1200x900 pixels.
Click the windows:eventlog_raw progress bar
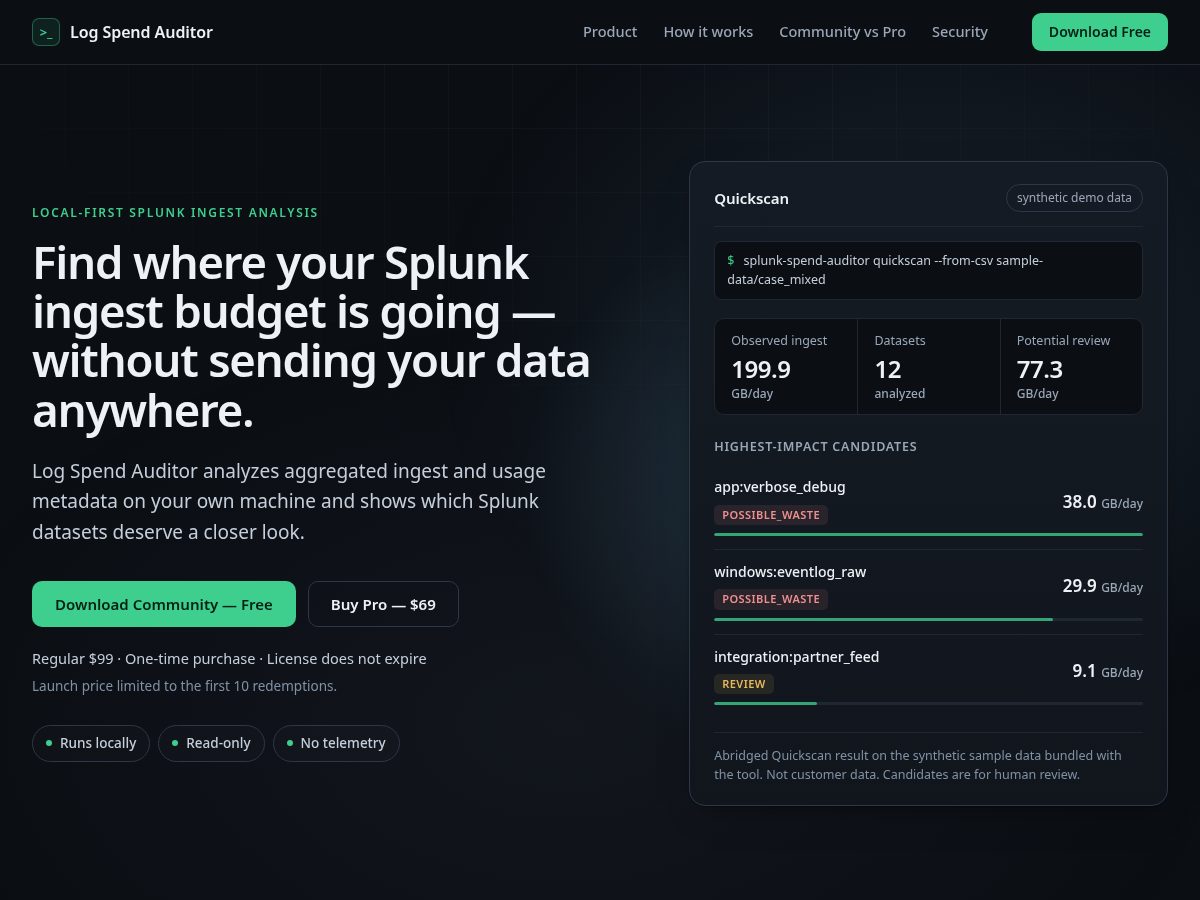[x=928, y=619]
